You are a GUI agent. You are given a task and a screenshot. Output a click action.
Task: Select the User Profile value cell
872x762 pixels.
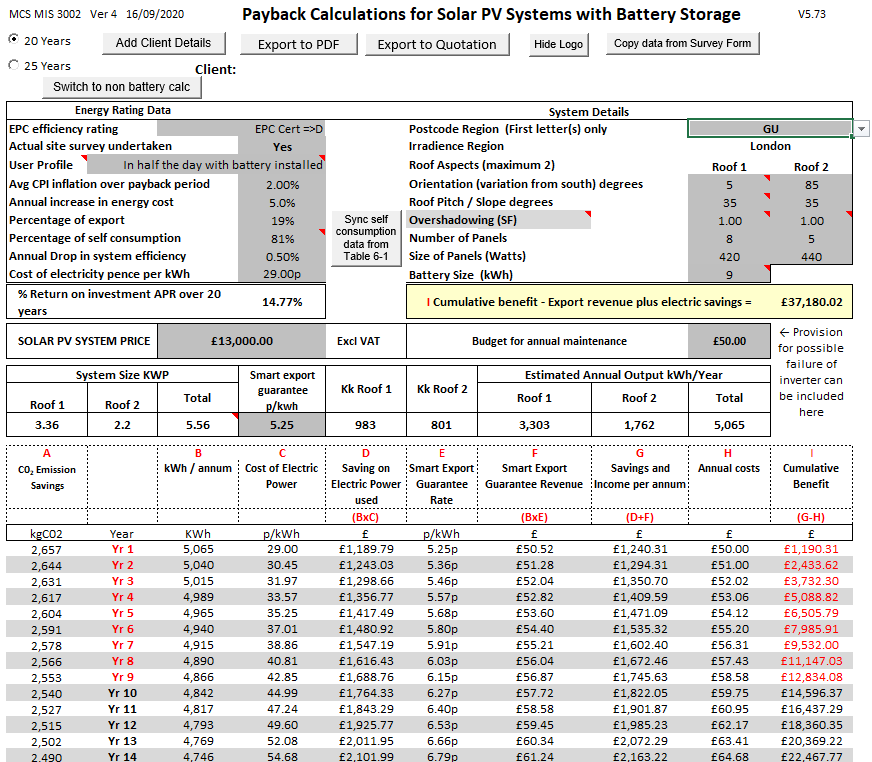tap(222, 165)
